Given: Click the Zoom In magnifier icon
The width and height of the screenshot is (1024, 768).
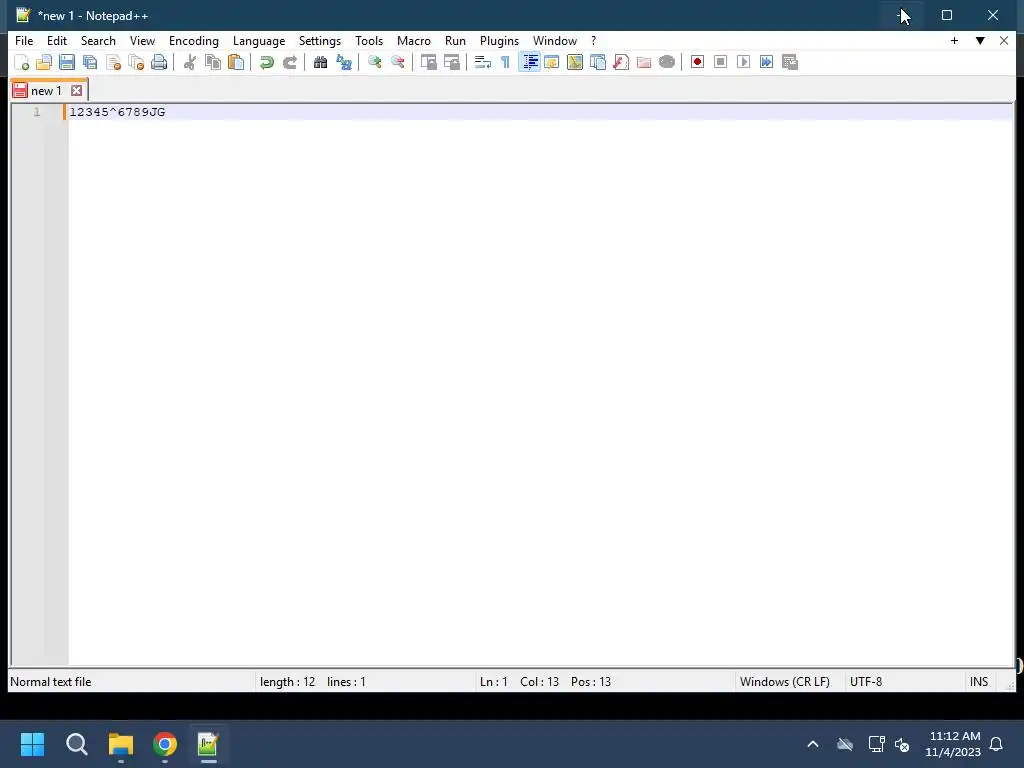Looking at the screenshot, I should click(374, 62).
